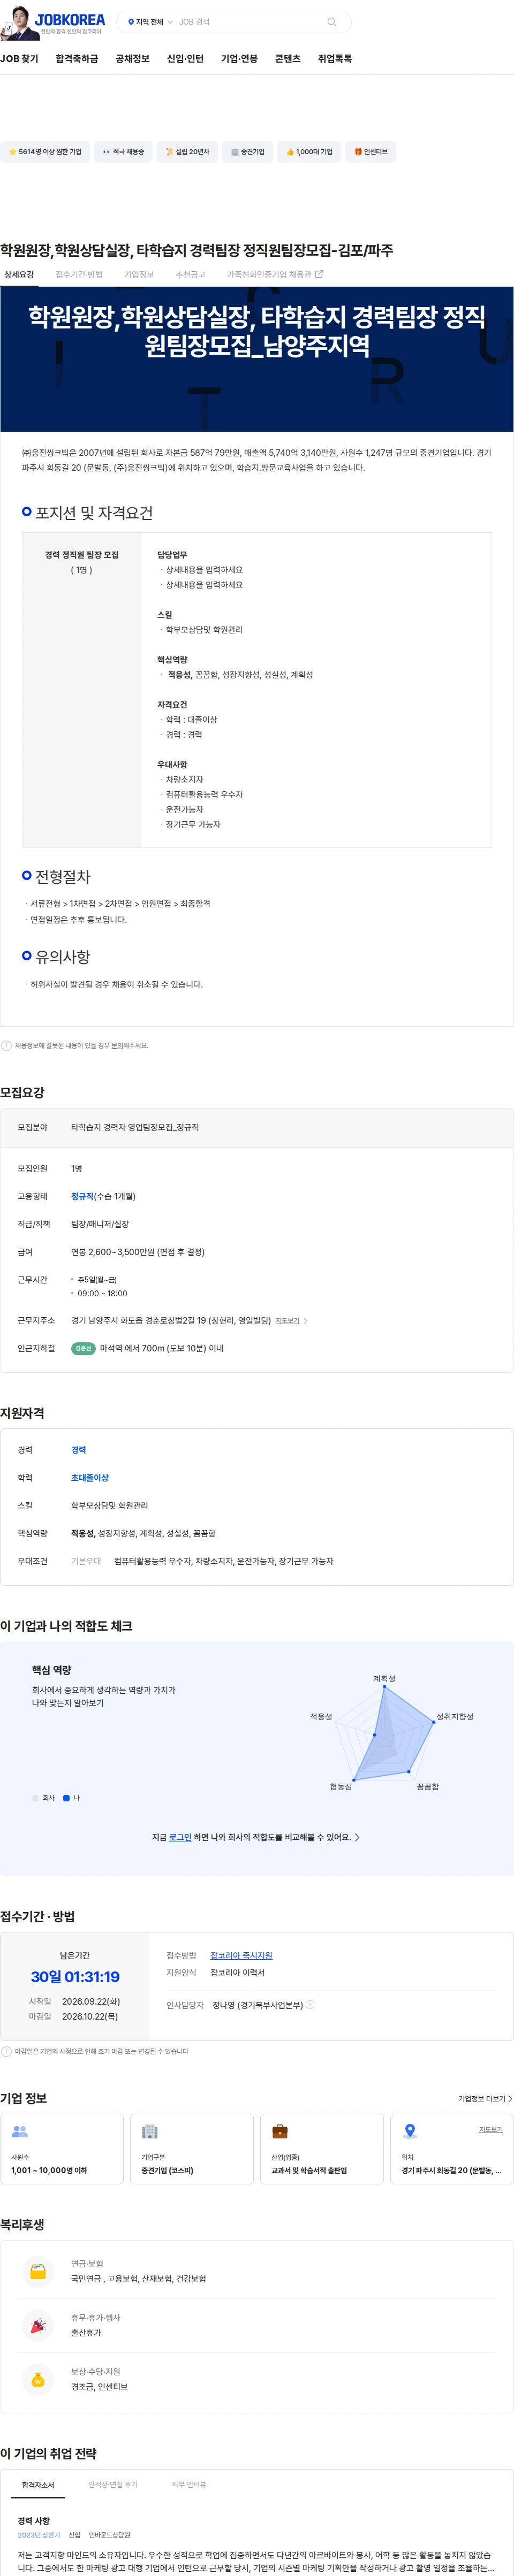Image resolution: width=514 pixels, height=2576 pixels.
Task: Switch to the 추천공고 tab
Action: click(190, 275)
